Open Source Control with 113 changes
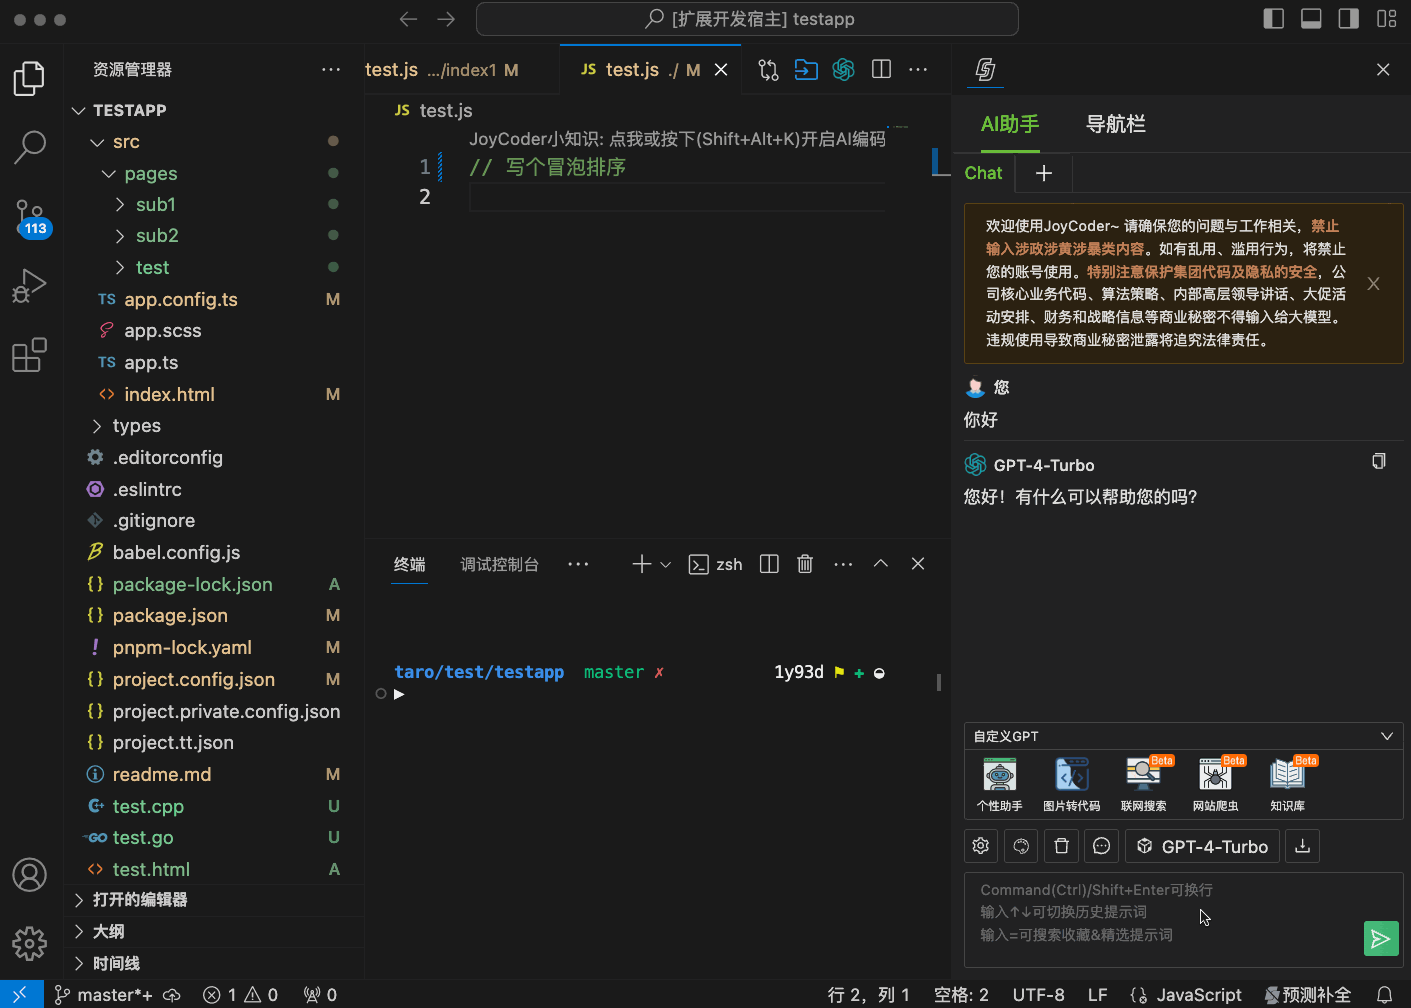 coord(31,217)
